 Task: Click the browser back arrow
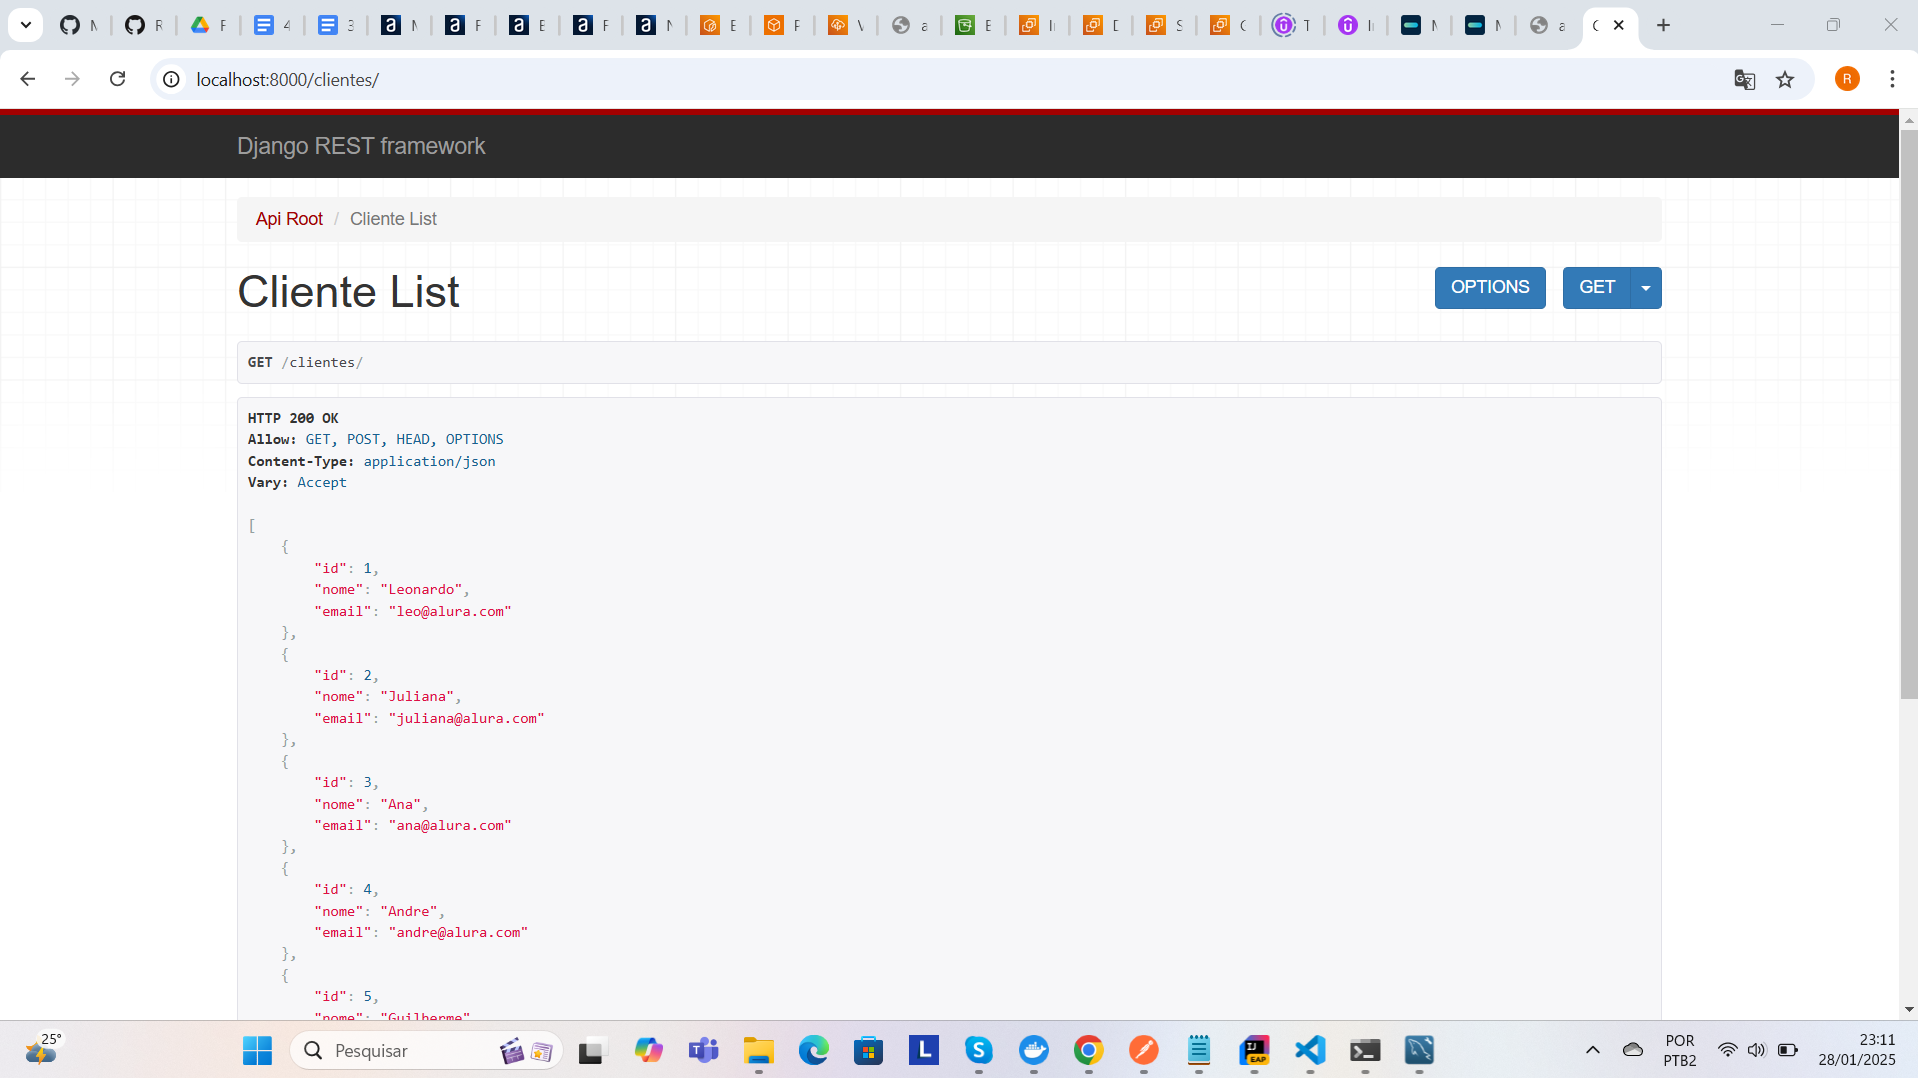28,79
